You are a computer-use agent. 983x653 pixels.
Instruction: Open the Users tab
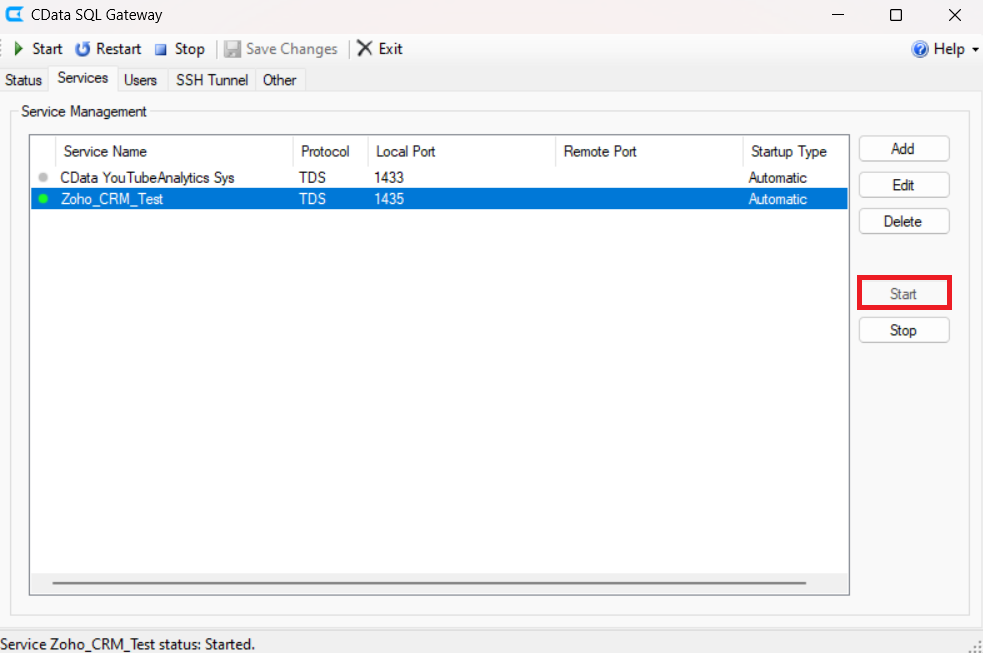point(140,80)
